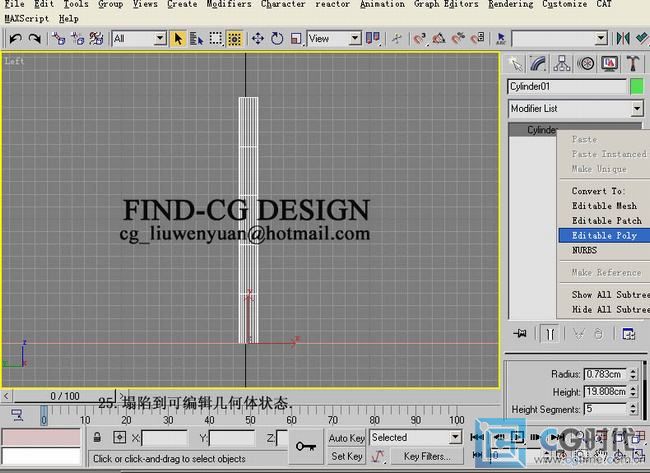Open Select by Name tool
650x473 pixels.
(196, 39)
